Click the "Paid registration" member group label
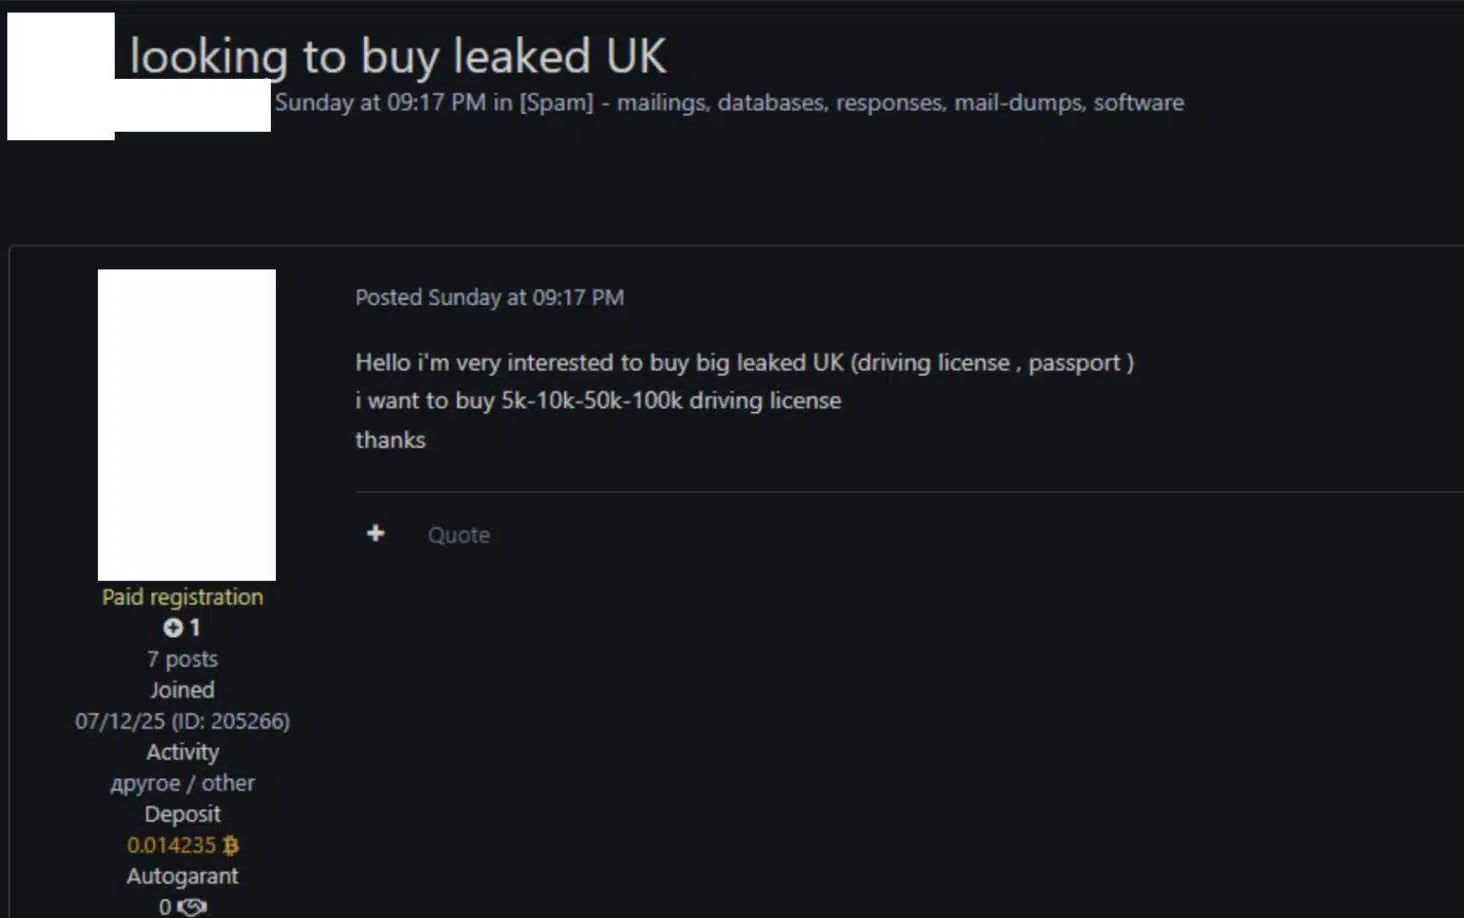Viewport: 1464px width, 918px height. [x=182, y=597]
